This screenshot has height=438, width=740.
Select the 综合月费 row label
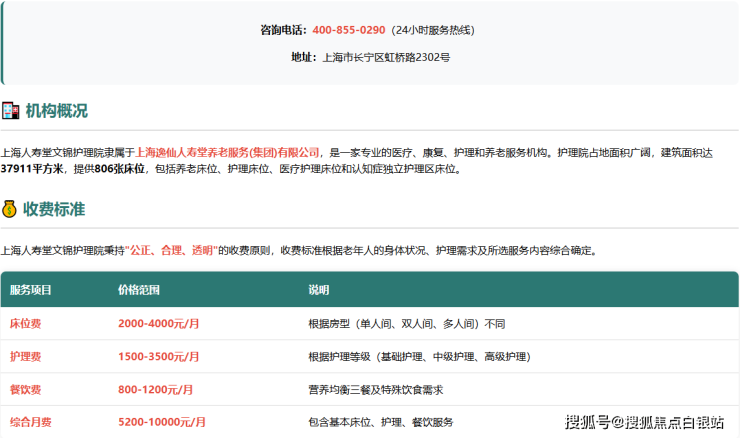coord(31,422)
